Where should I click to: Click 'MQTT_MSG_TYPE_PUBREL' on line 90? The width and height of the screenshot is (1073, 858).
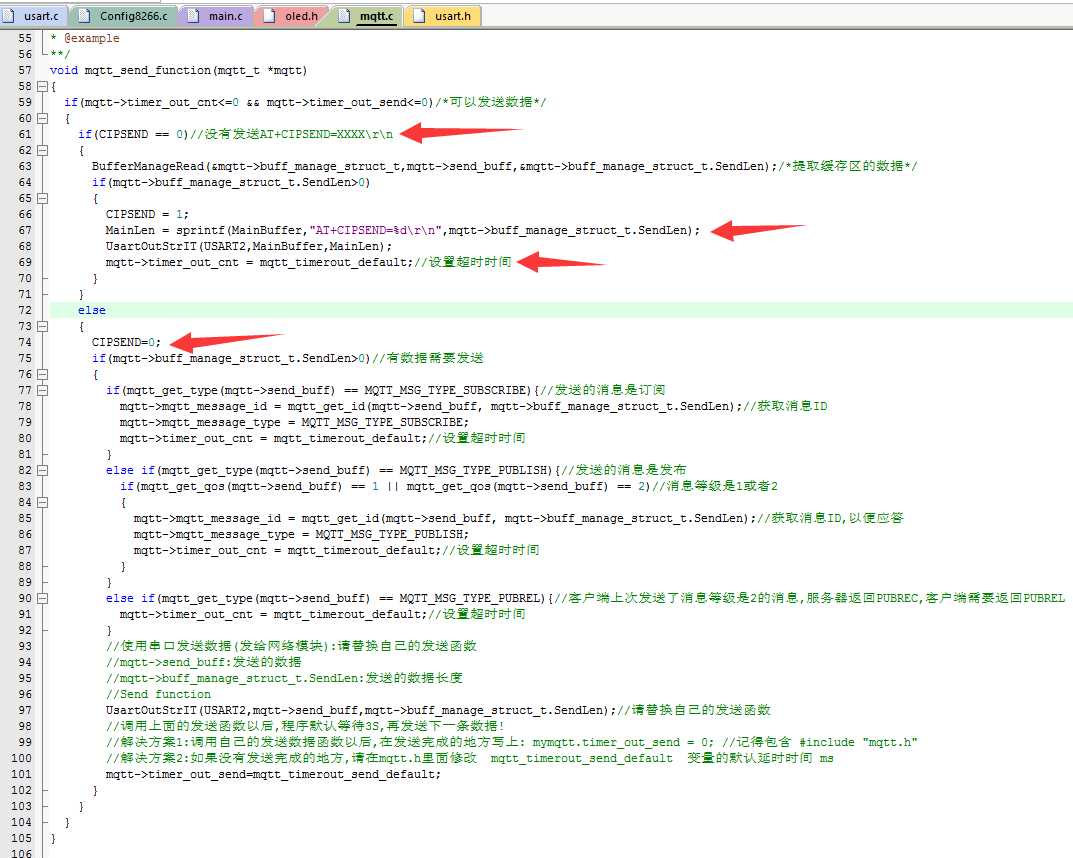(x=472, y=598)
